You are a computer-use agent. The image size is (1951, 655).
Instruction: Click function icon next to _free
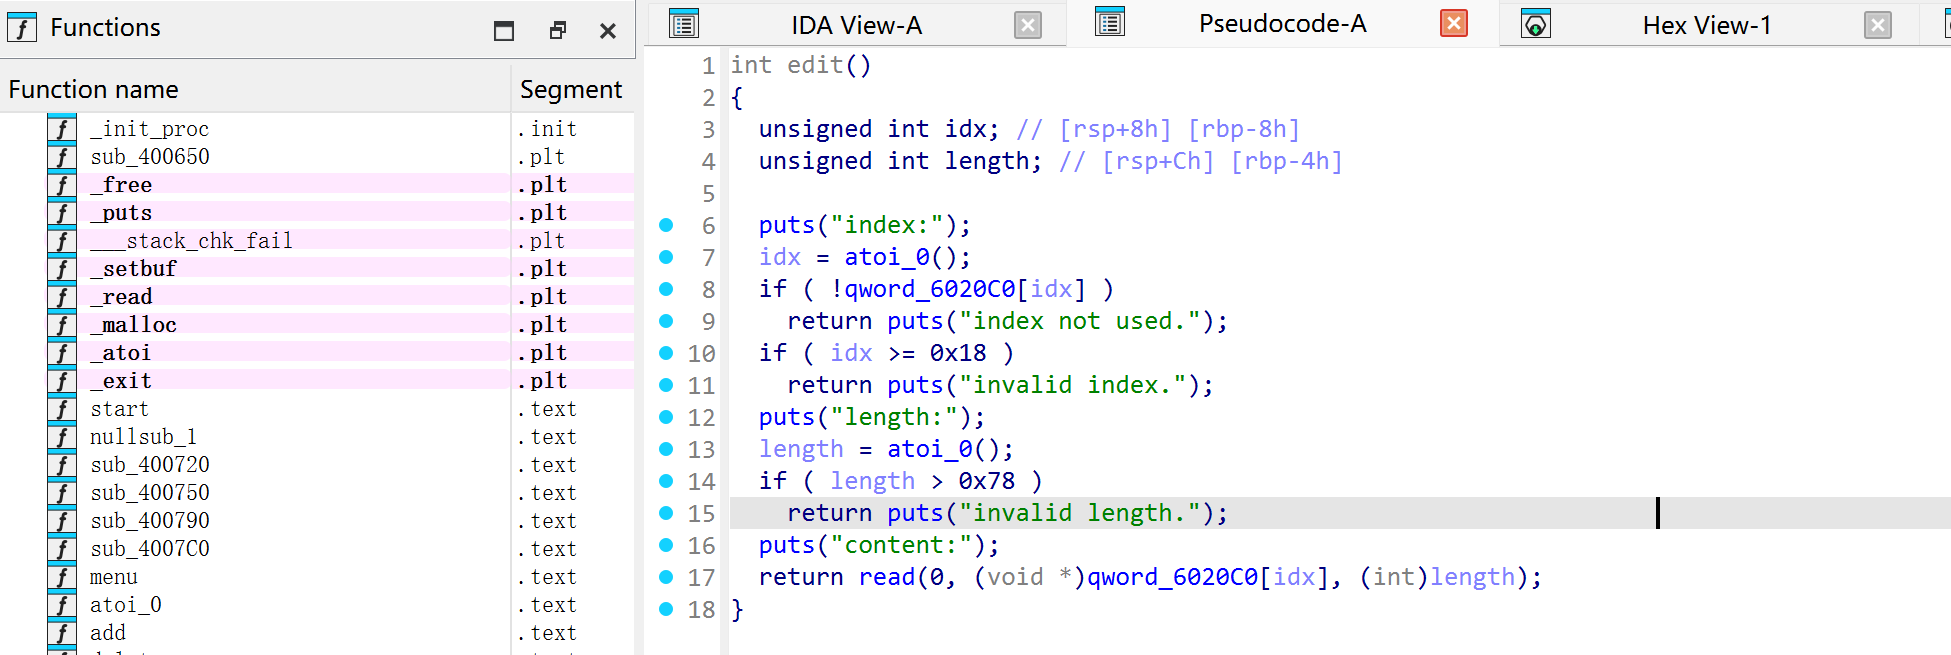click(x=62, y=185)
